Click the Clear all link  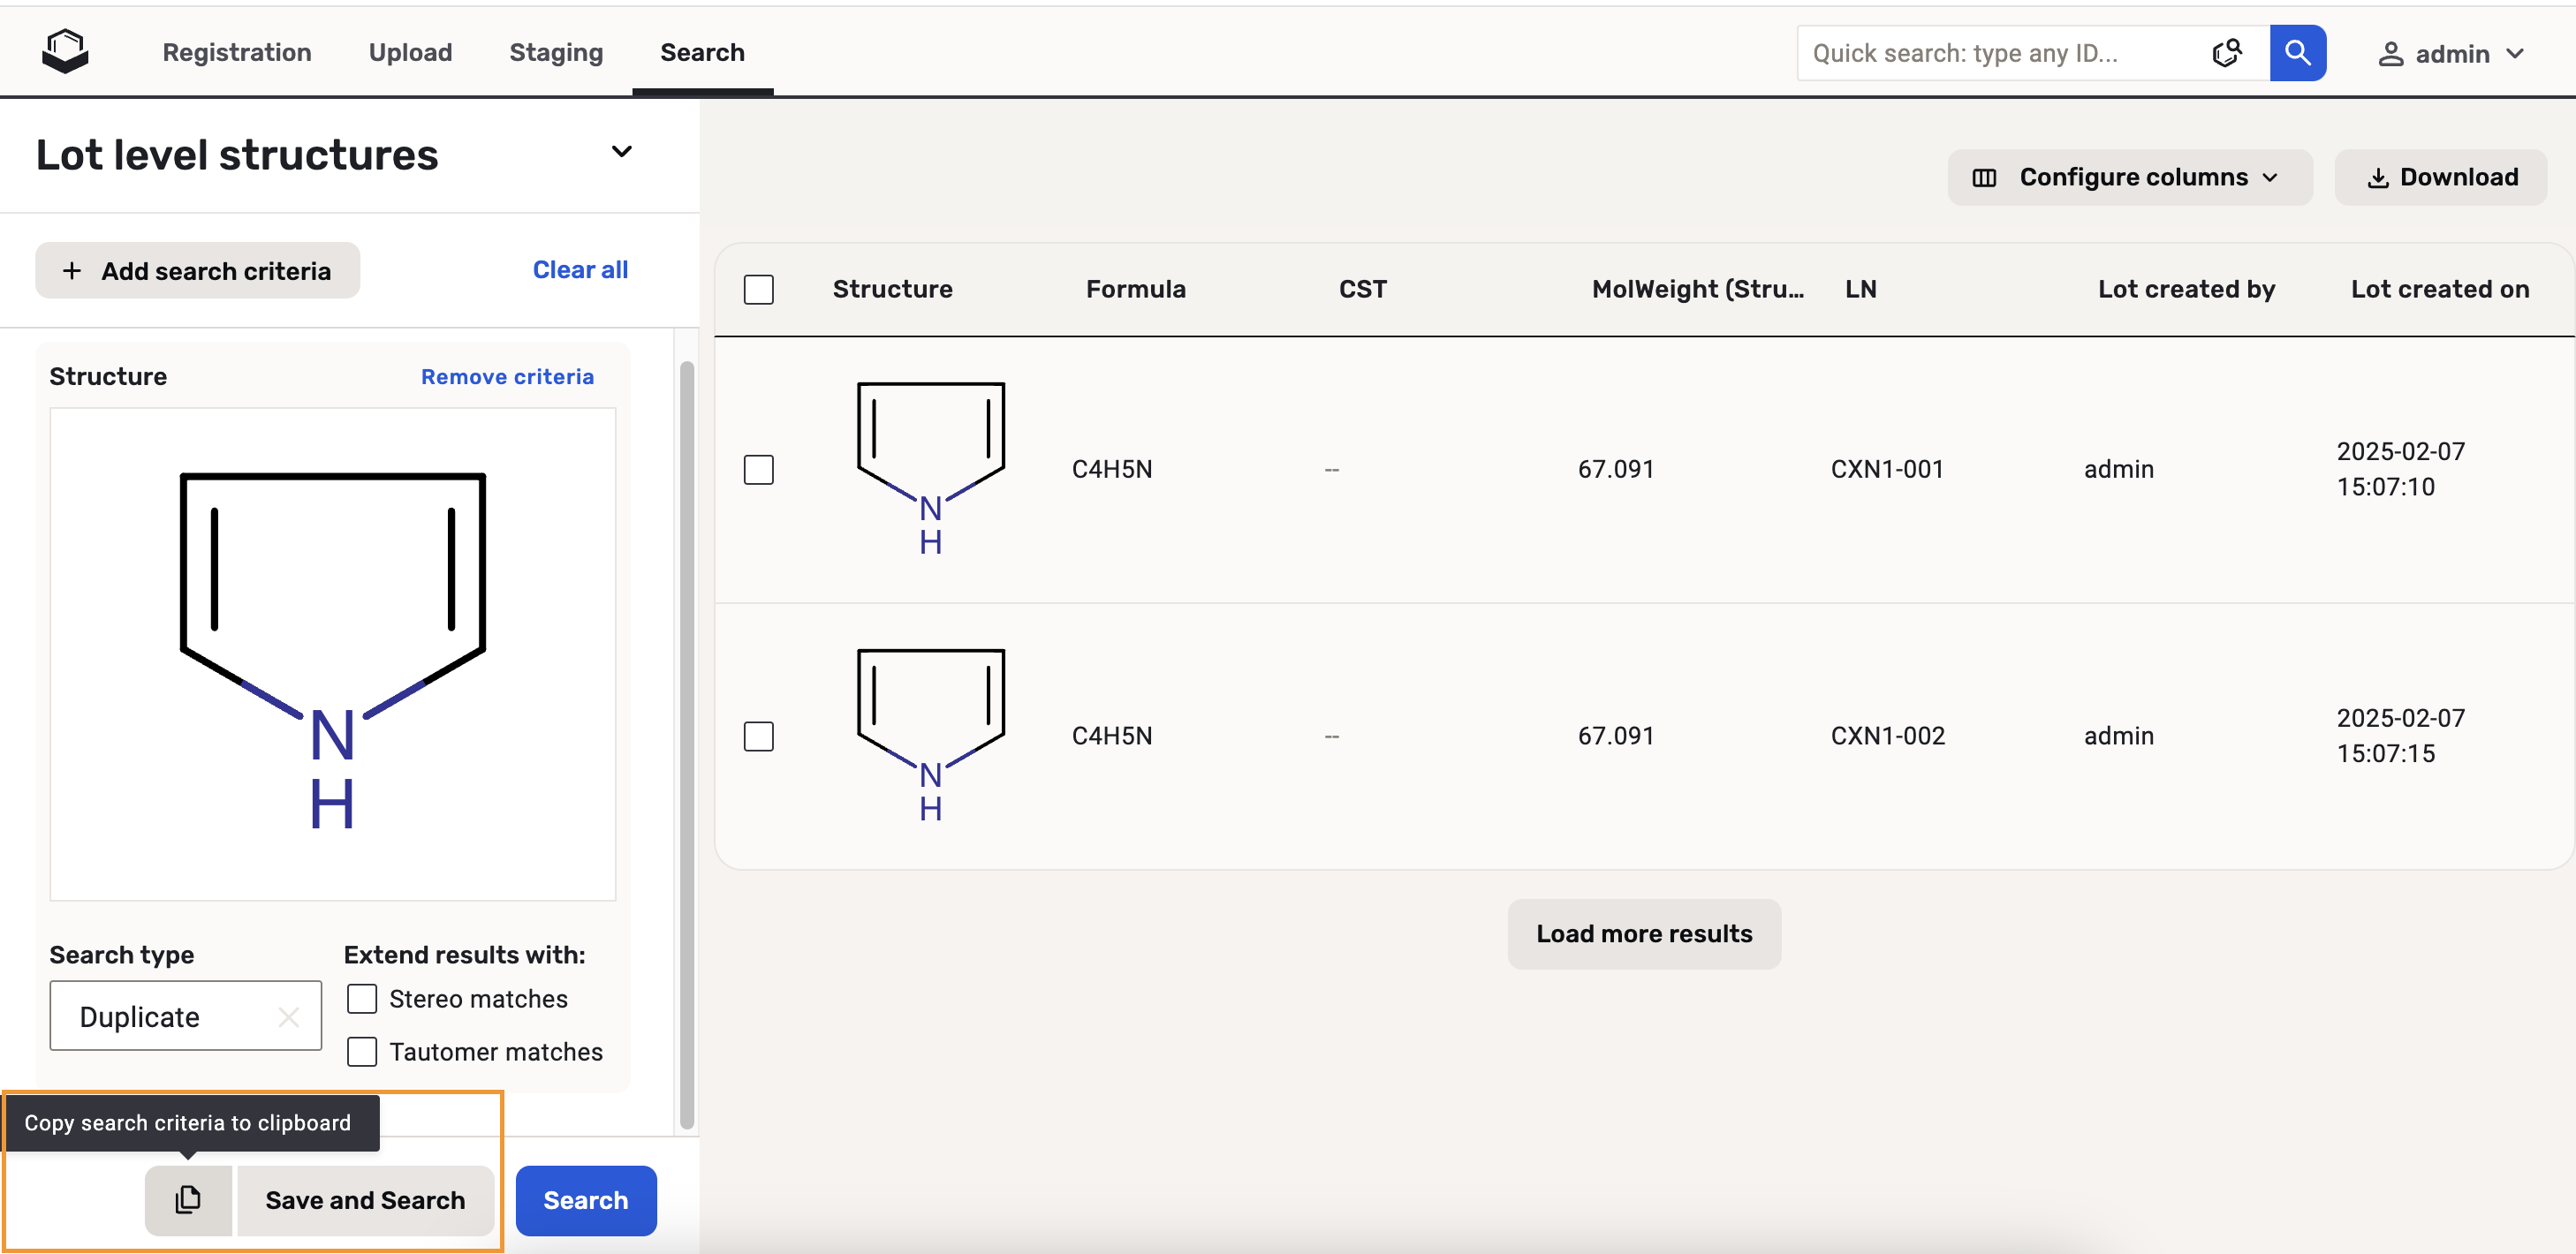click(580, 269)
